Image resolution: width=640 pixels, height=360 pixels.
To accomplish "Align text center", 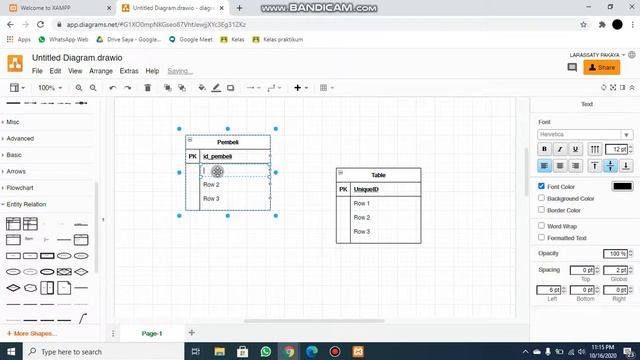I will point(560,166).
